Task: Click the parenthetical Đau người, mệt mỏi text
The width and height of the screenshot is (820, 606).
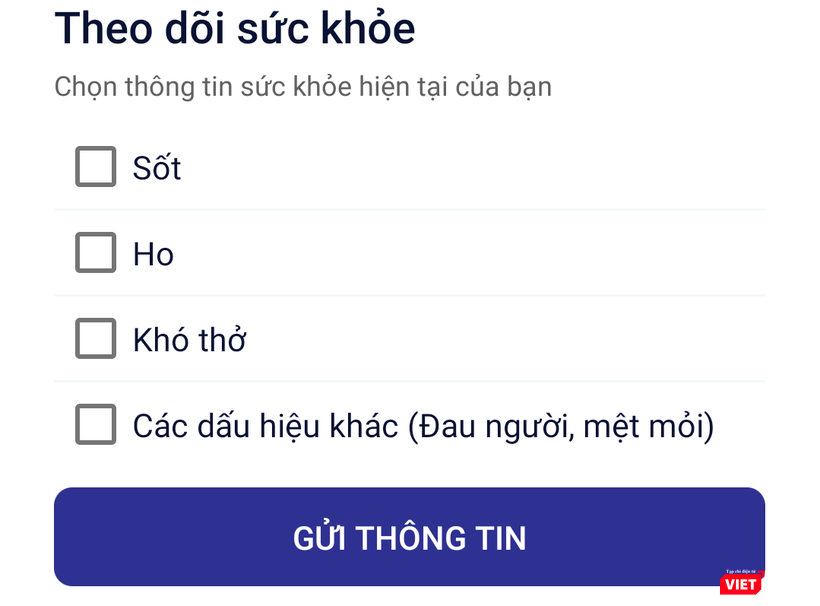Action: (561, 427)
